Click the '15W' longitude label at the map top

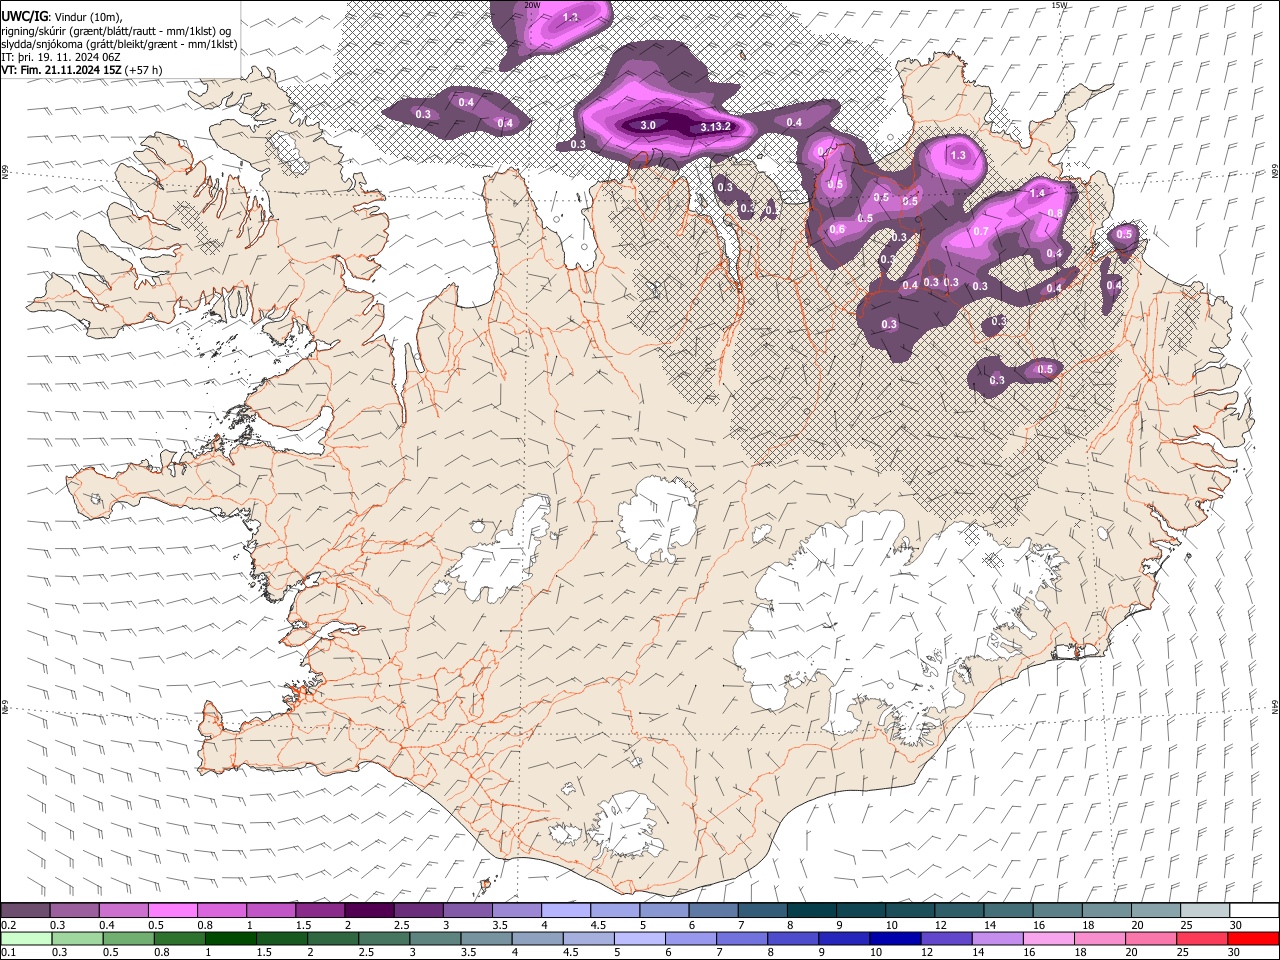click(1059, 5)
